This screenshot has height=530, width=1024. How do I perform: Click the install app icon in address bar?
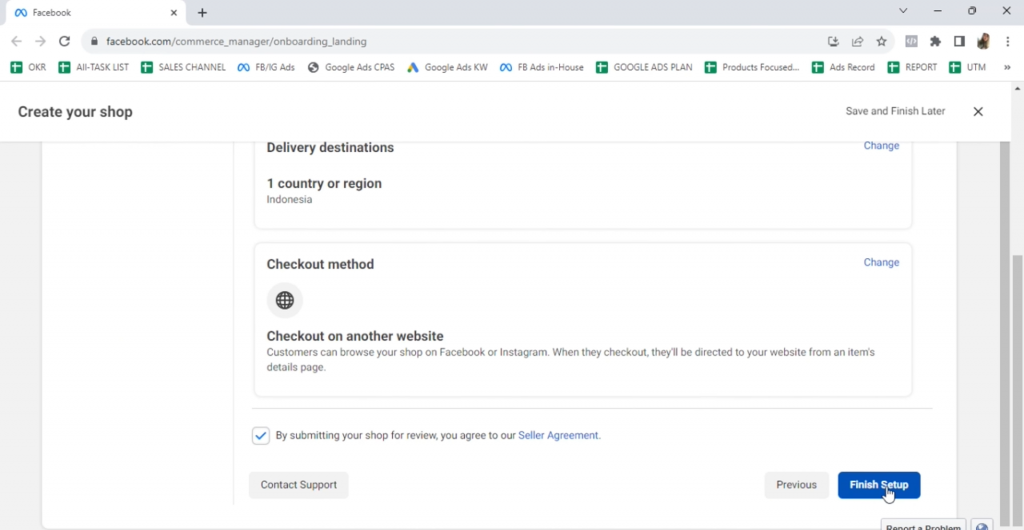coord(833,41)
